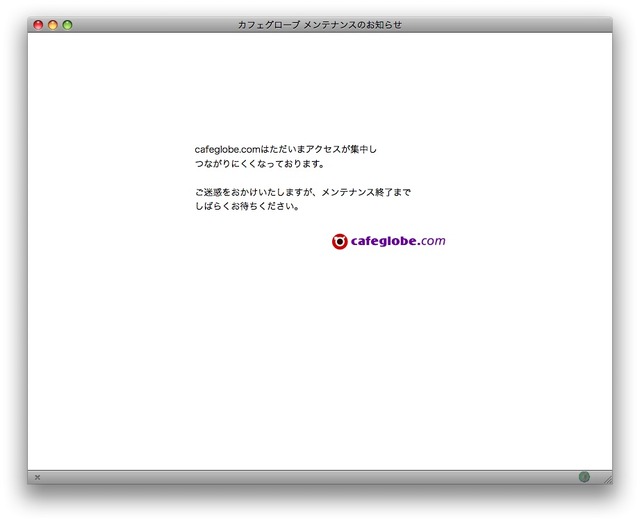Click the blank title bar between buttons and title

[x=150, y=25]
